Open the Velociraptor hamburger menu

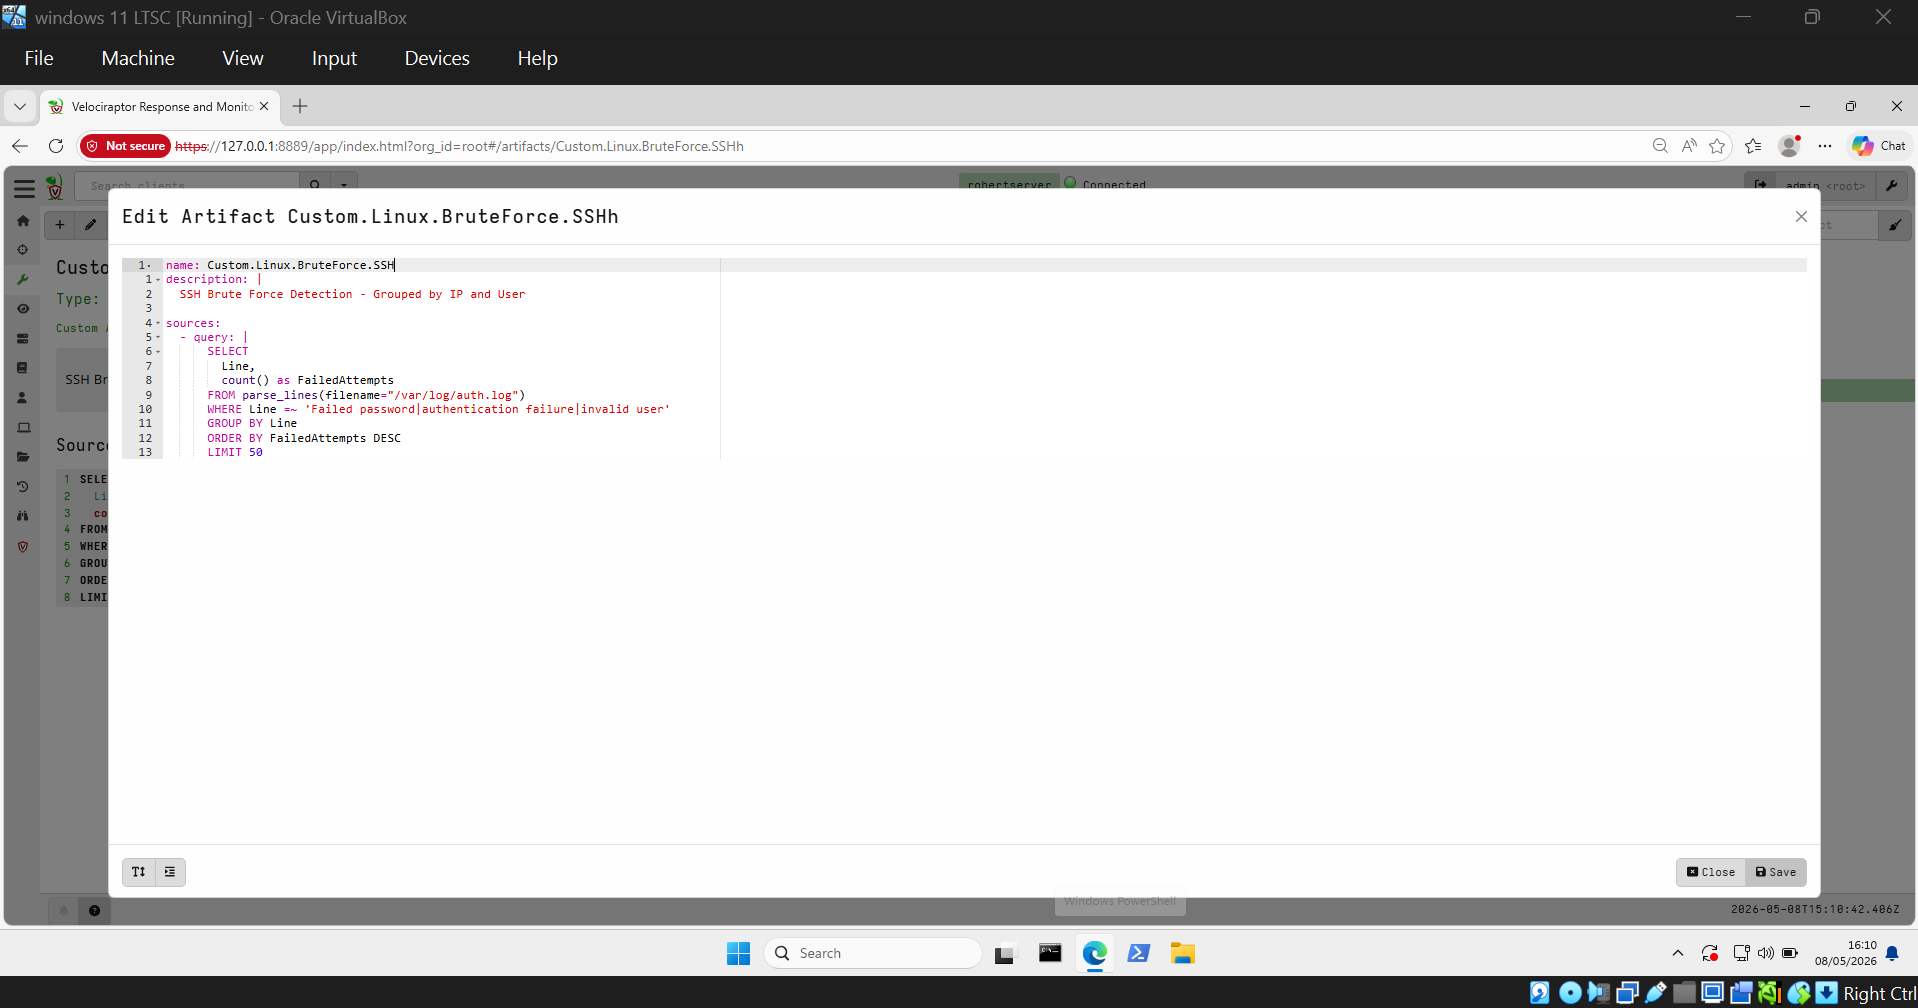click(24, 188)
